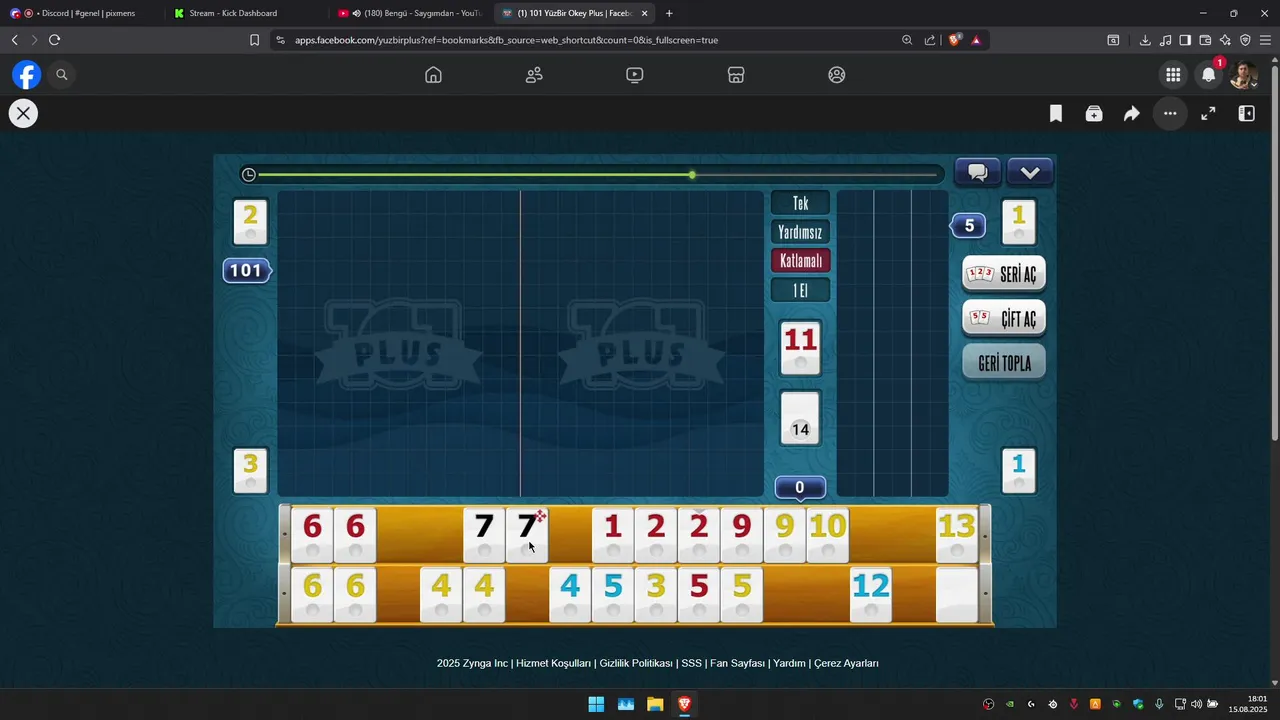Open Facebook Home tab
Viewport: 1280px width, 720px height.
tap(433, 75)
